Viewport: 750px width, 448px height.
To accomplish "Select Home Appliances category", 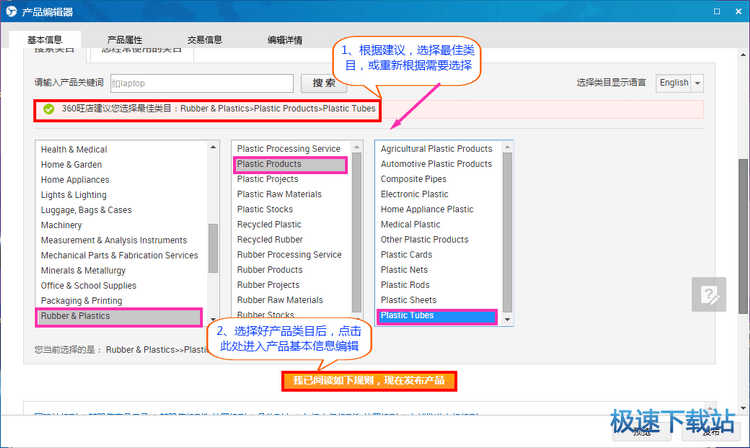I will pos(75,180).
